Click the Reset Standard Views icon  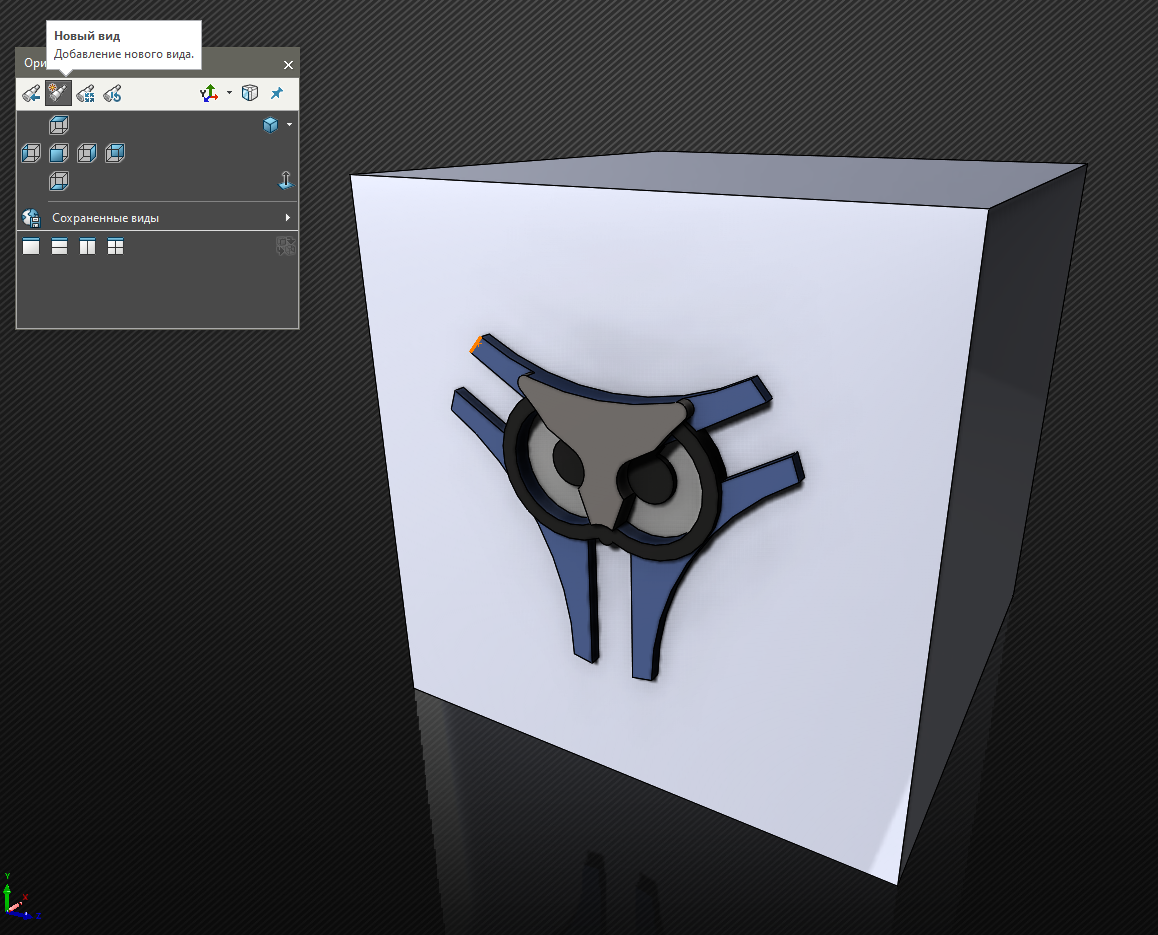(112, 94)
